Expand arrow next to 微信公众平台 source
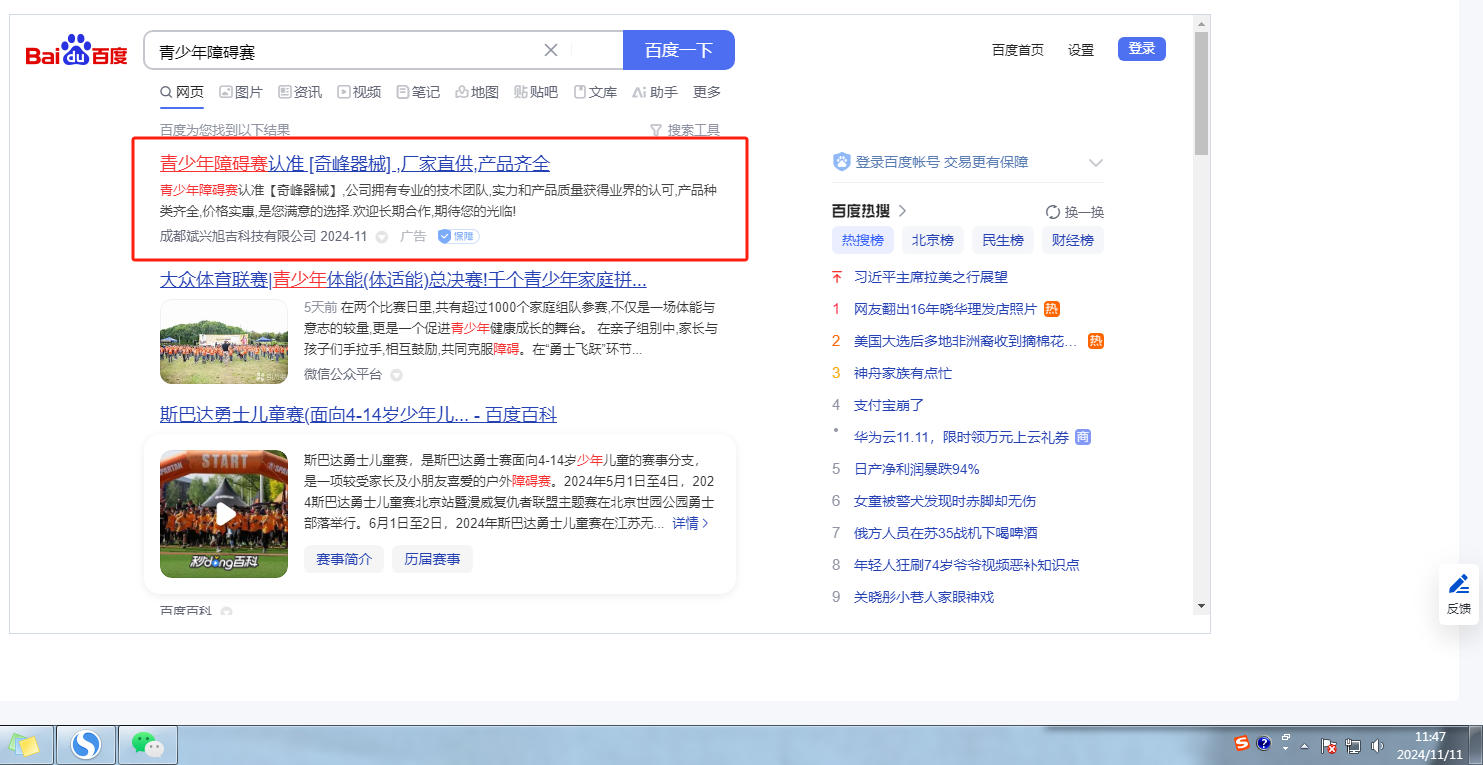Image resolution: width=1483 pixels, height=765 pixels. click(x=396, y=375)
